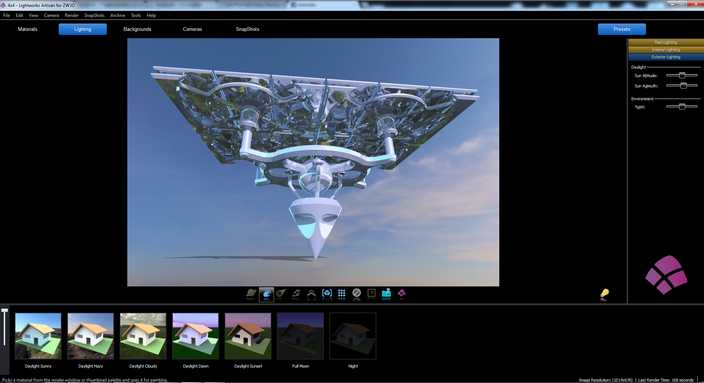
Task: Apply the Night preset thumbnail
Action: (353, 336)
